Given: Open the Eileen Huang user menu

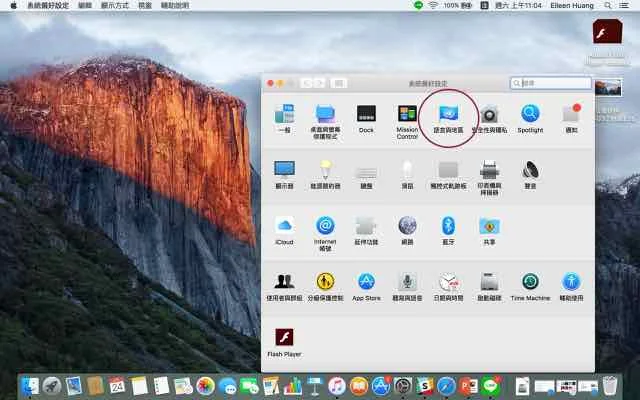Looking at the screenshot, I should pos(572,5).
